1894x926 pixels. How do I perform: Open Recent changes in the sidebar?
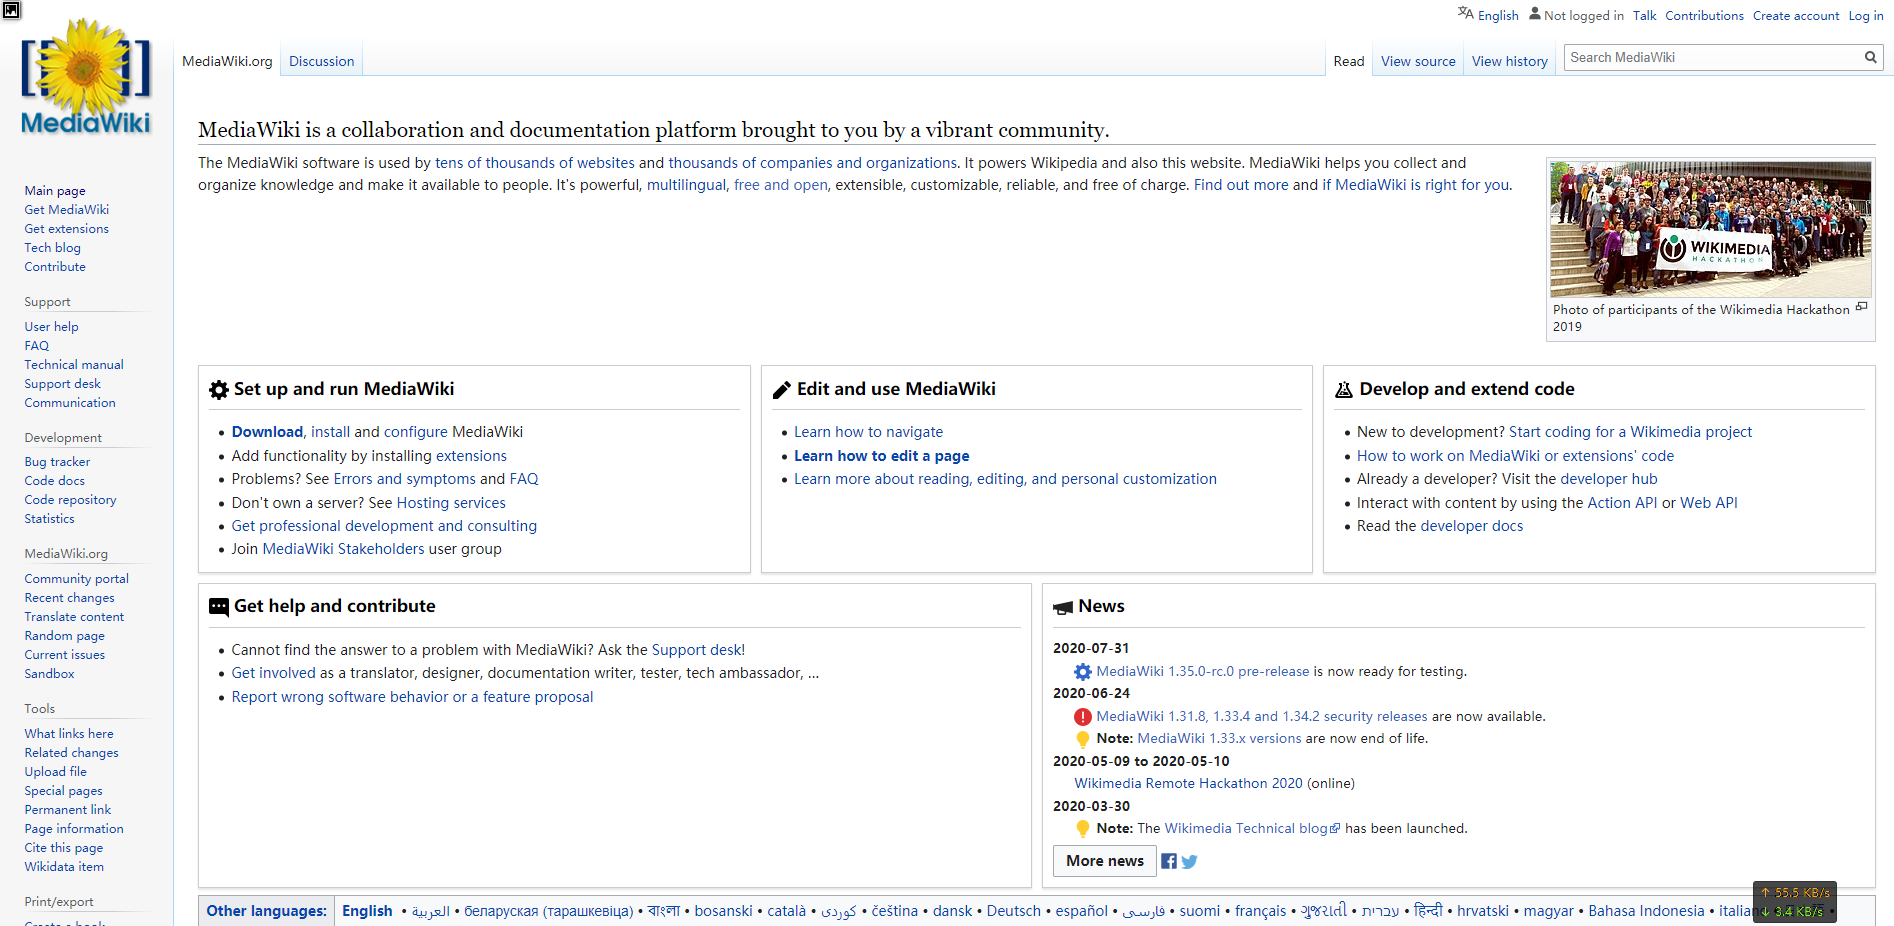(70, 598)
